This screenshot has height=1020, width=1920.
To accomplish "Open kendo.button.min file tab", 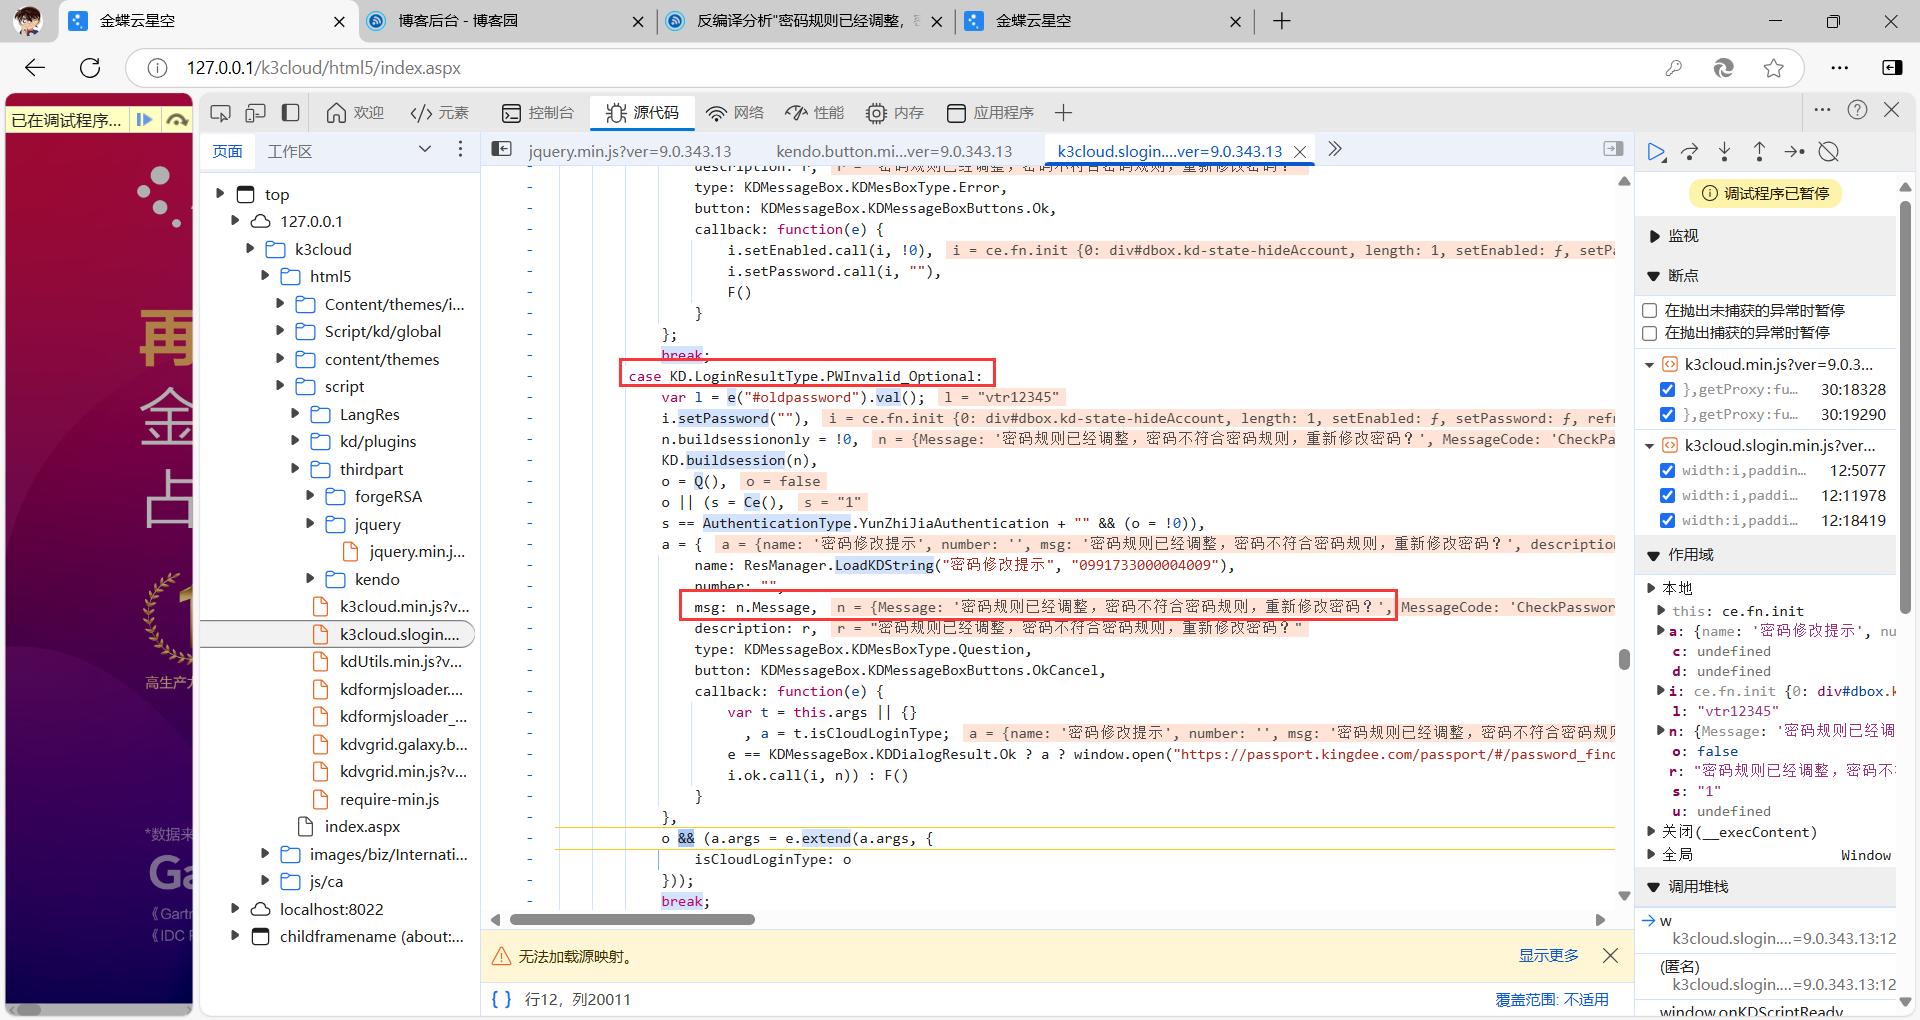I will pyautogui.click(x=894, y=151).
